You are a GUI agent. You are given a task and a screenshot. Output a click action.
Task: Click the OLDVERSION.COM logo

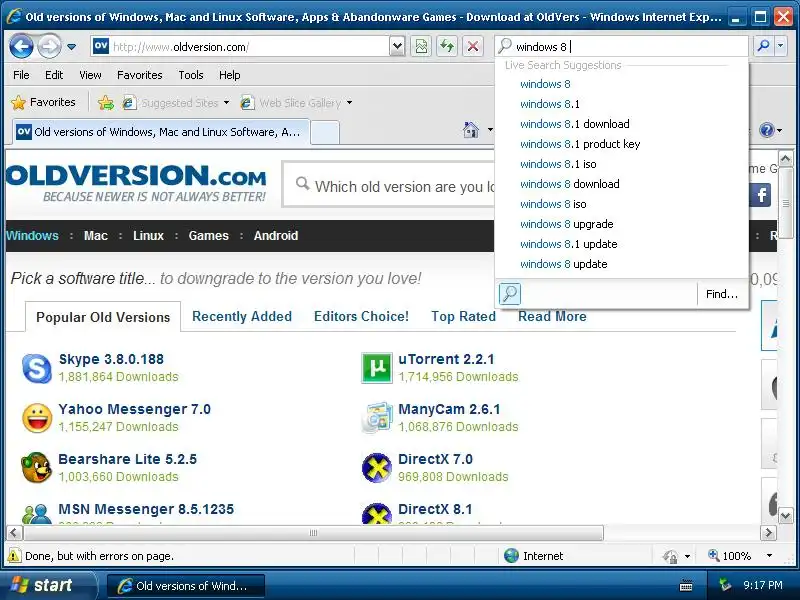[136, 183]
